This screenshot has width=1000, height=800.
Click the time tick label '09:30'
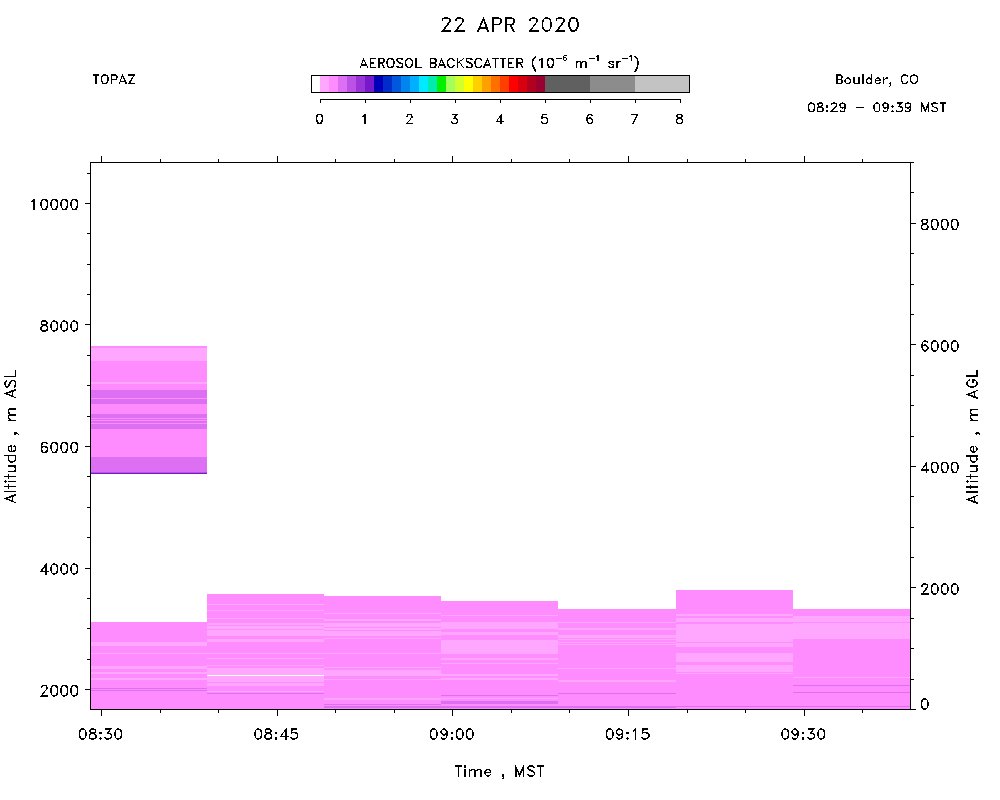(x=804, y=734)
